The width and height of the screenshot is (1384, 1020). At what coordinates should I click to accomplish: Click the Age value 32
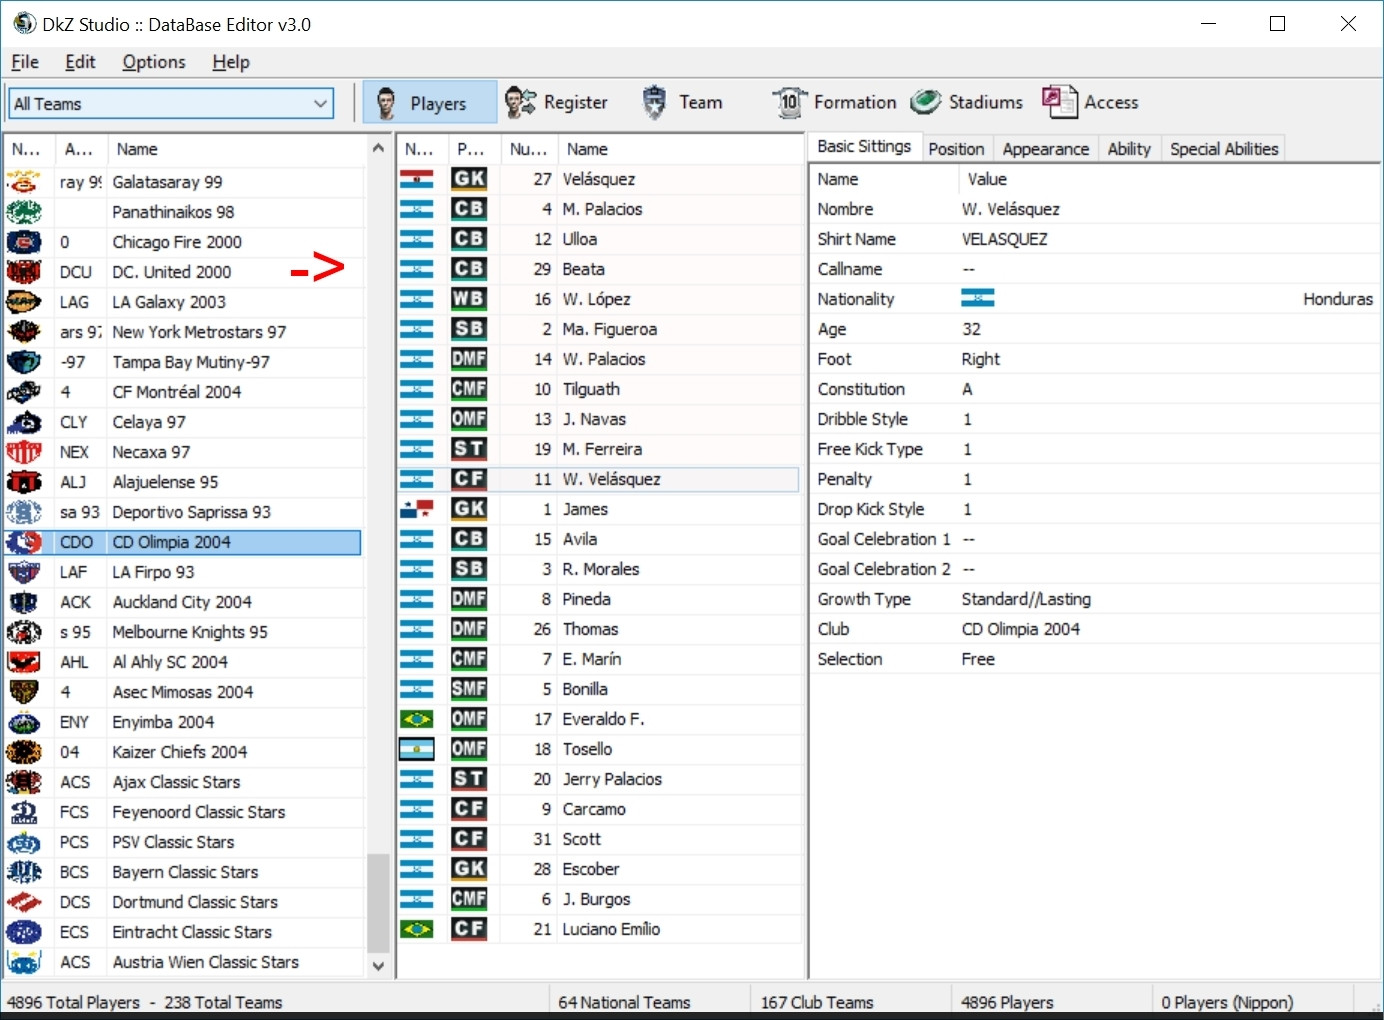(x=971, y=329)
